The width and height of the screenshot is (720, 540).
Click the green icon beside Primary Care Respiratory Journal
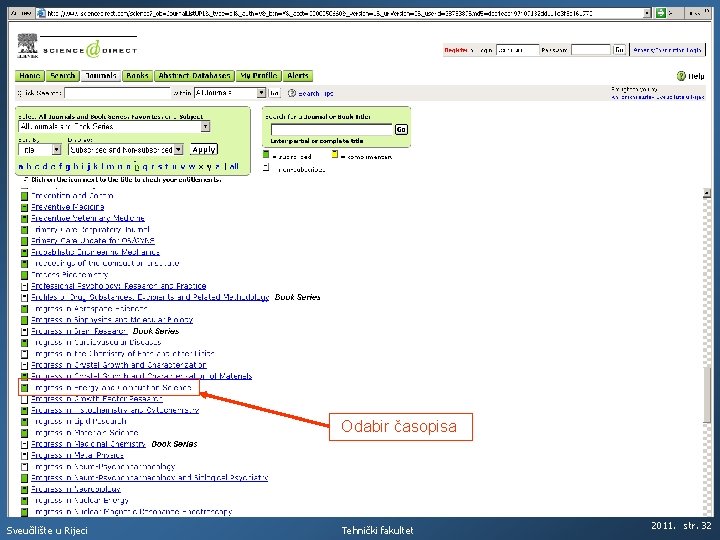click(24, 230)
